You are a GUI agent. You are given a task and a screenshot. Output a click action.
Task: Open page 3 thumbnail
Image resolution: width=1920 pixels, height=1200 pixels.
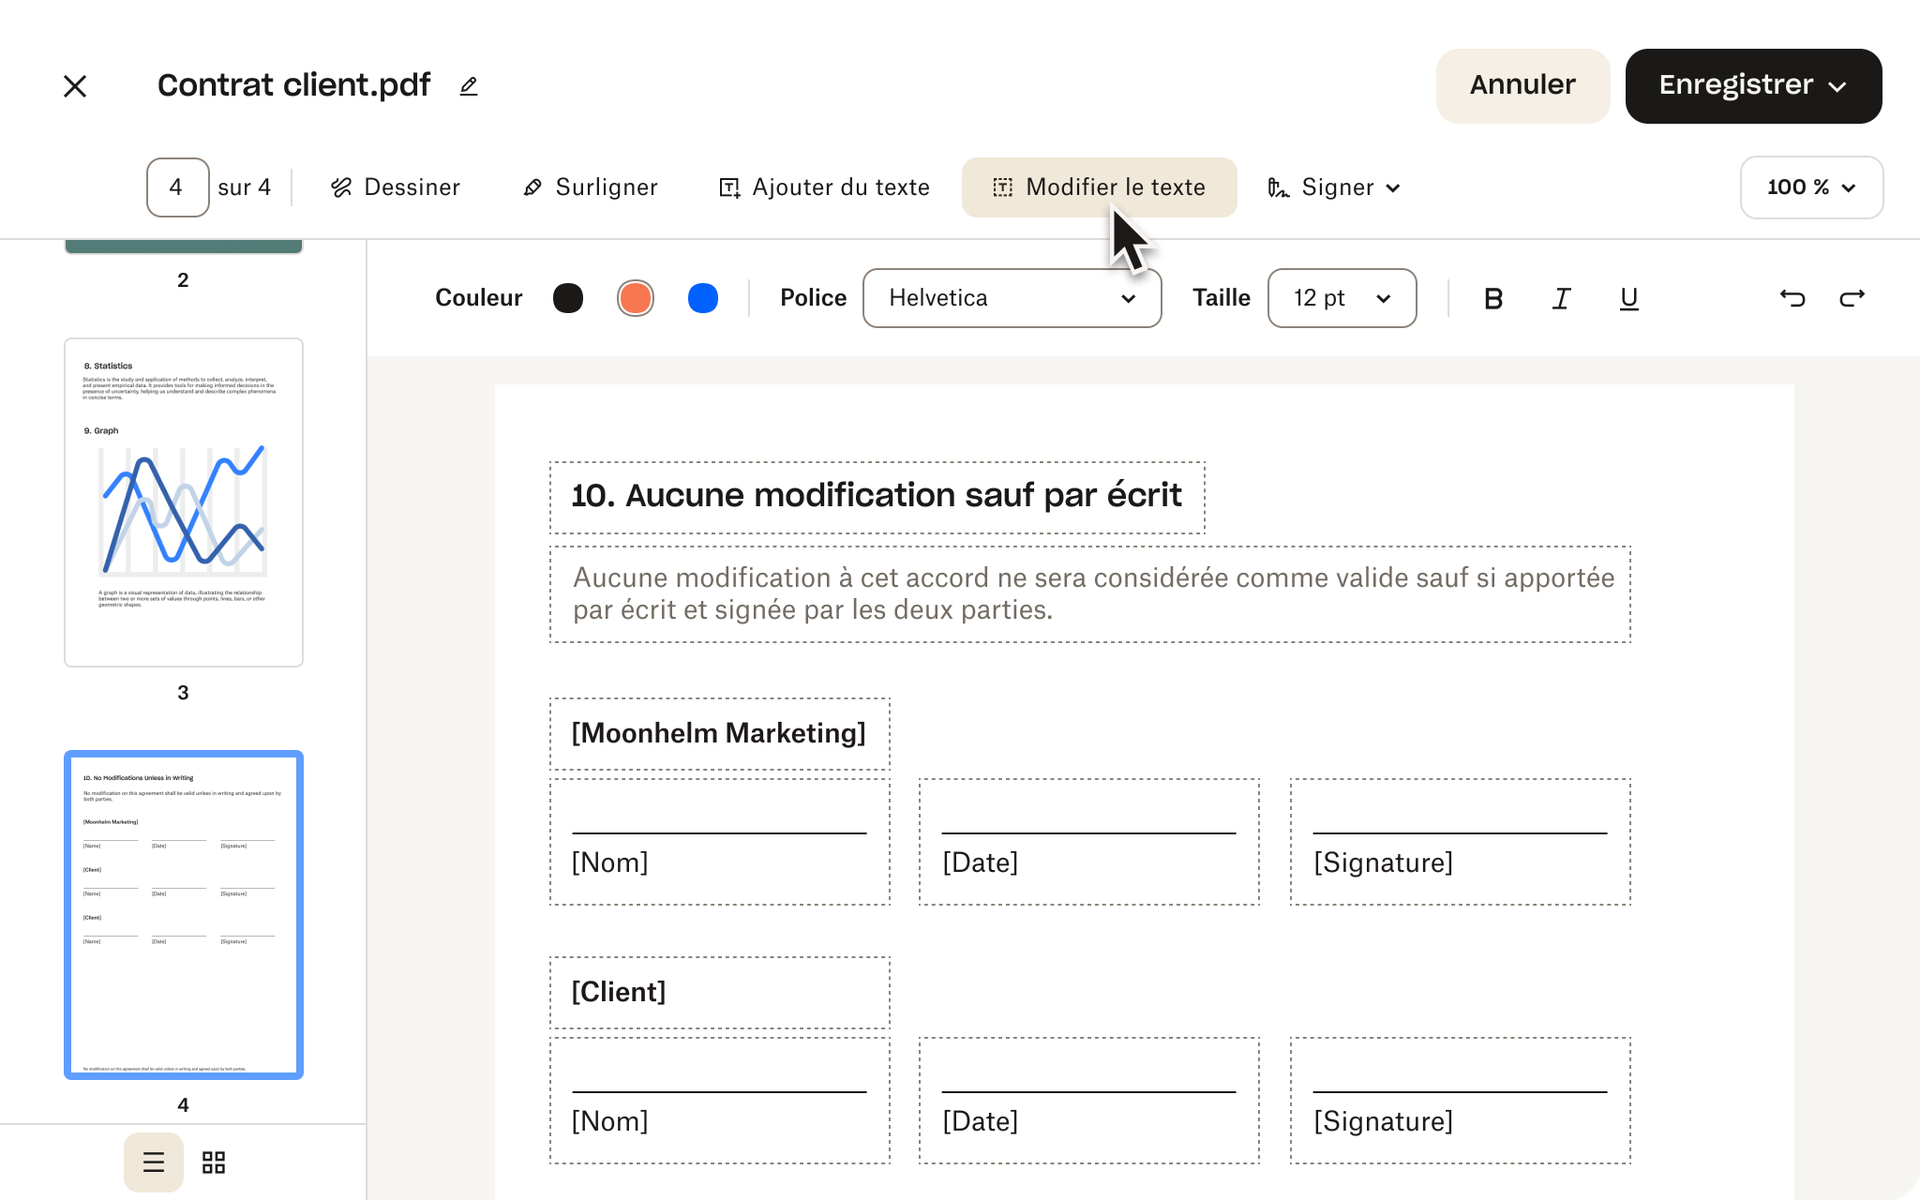183,500
